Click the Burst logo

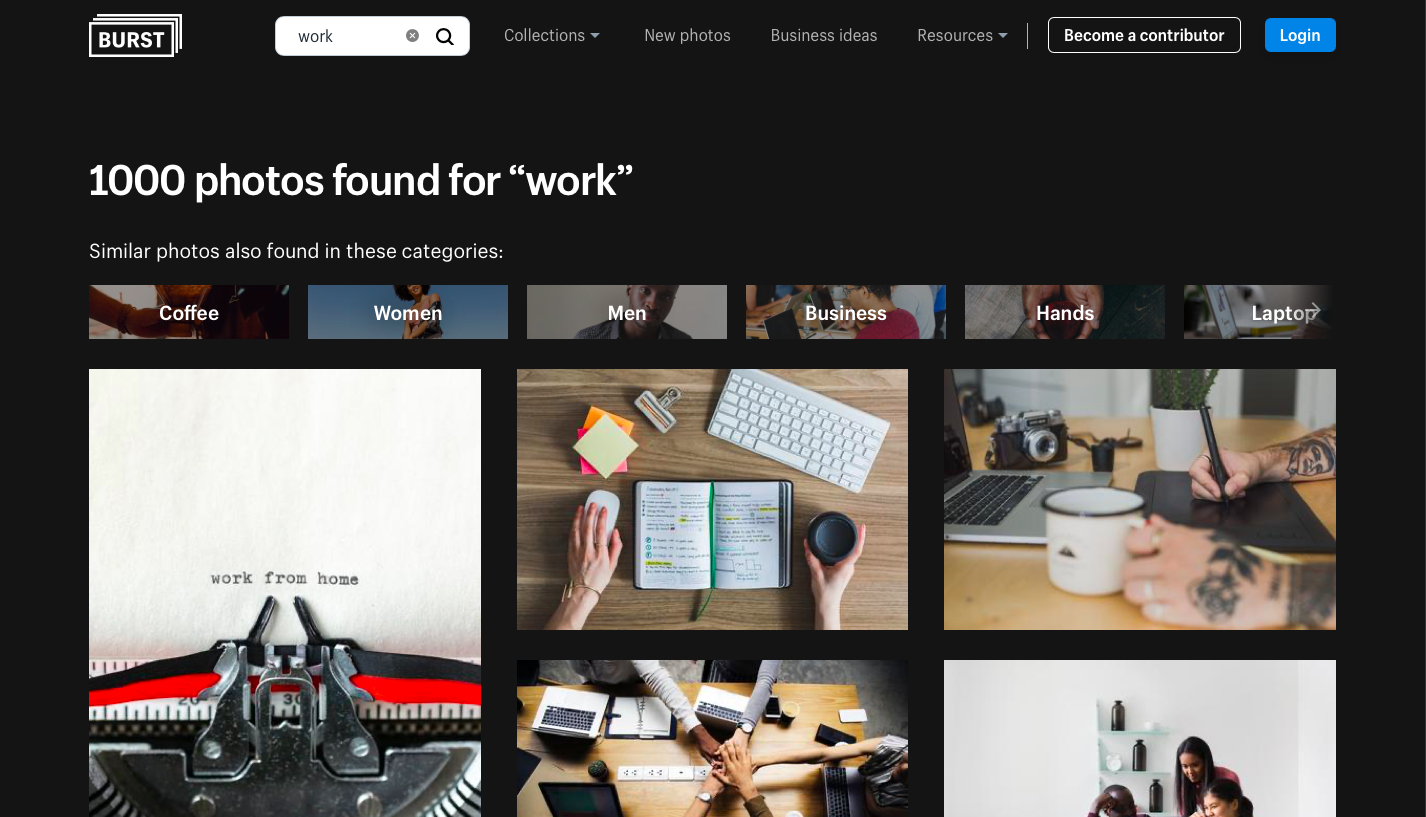point(135,36)
